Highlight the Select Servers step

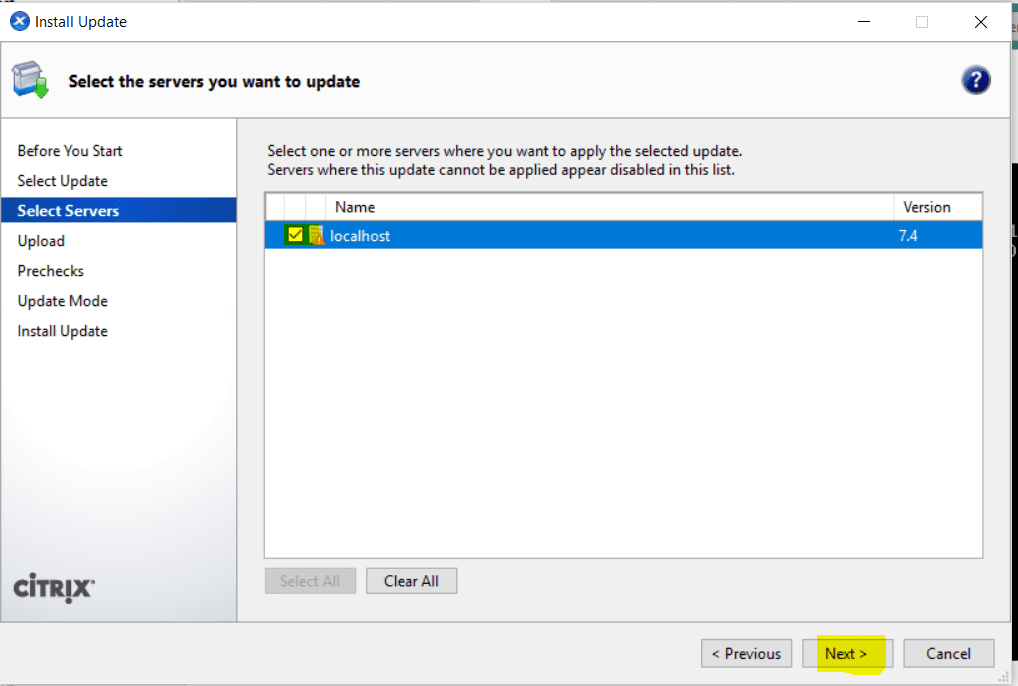(66, 210)
